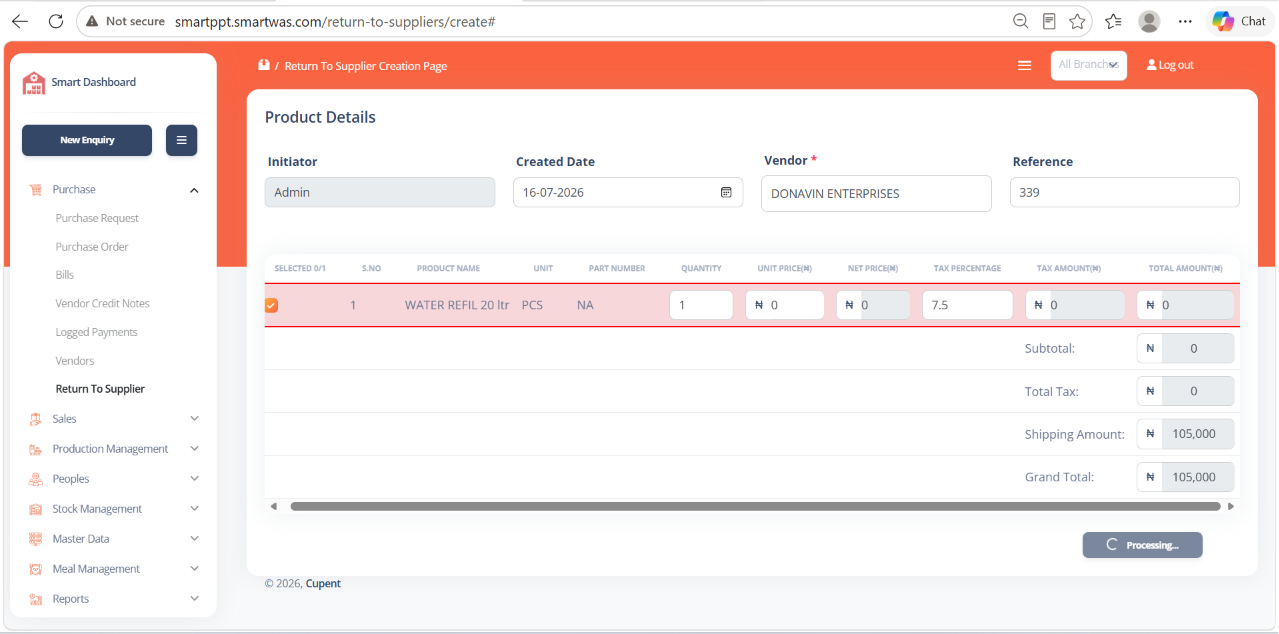Collapse the Purchase menu chevron
Screen dimensions: 1279x634
click(x=194, y=190)
